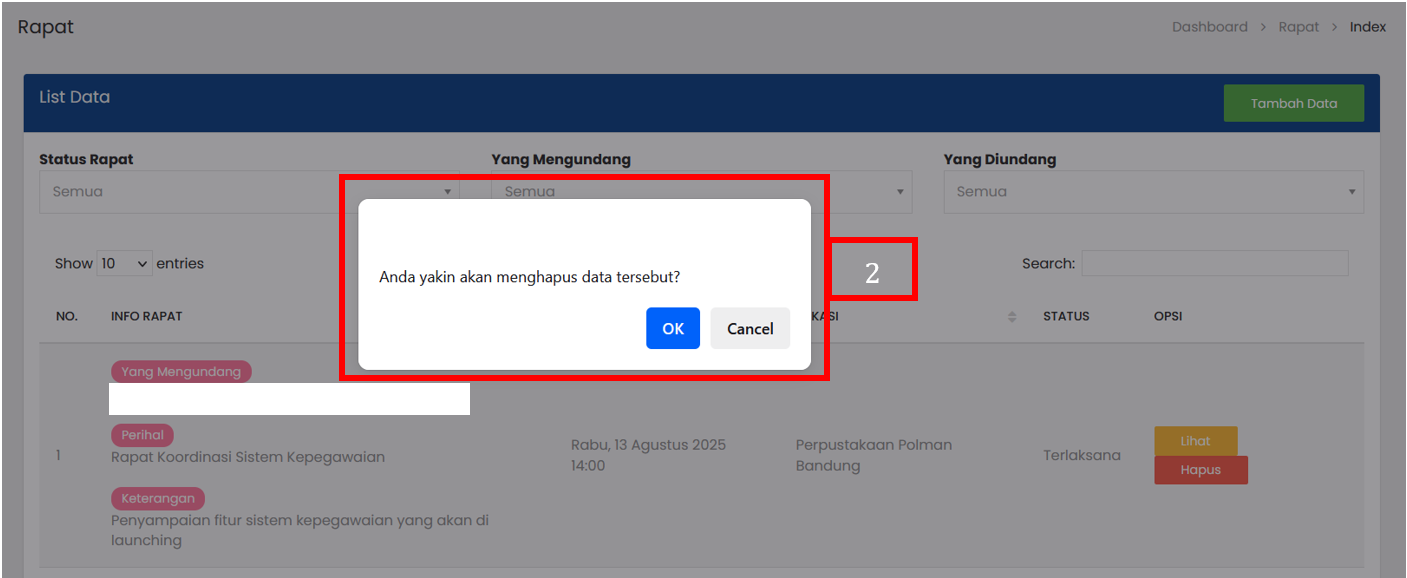Viewport: 1407px width, 578px height.
Task: Focus the Search input field
Action: pos(1214,264)
